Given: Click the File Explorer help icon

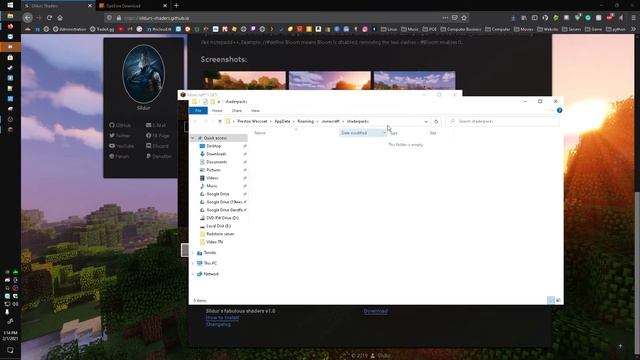Looking at the screenshot, I should [x=560, y=110].
